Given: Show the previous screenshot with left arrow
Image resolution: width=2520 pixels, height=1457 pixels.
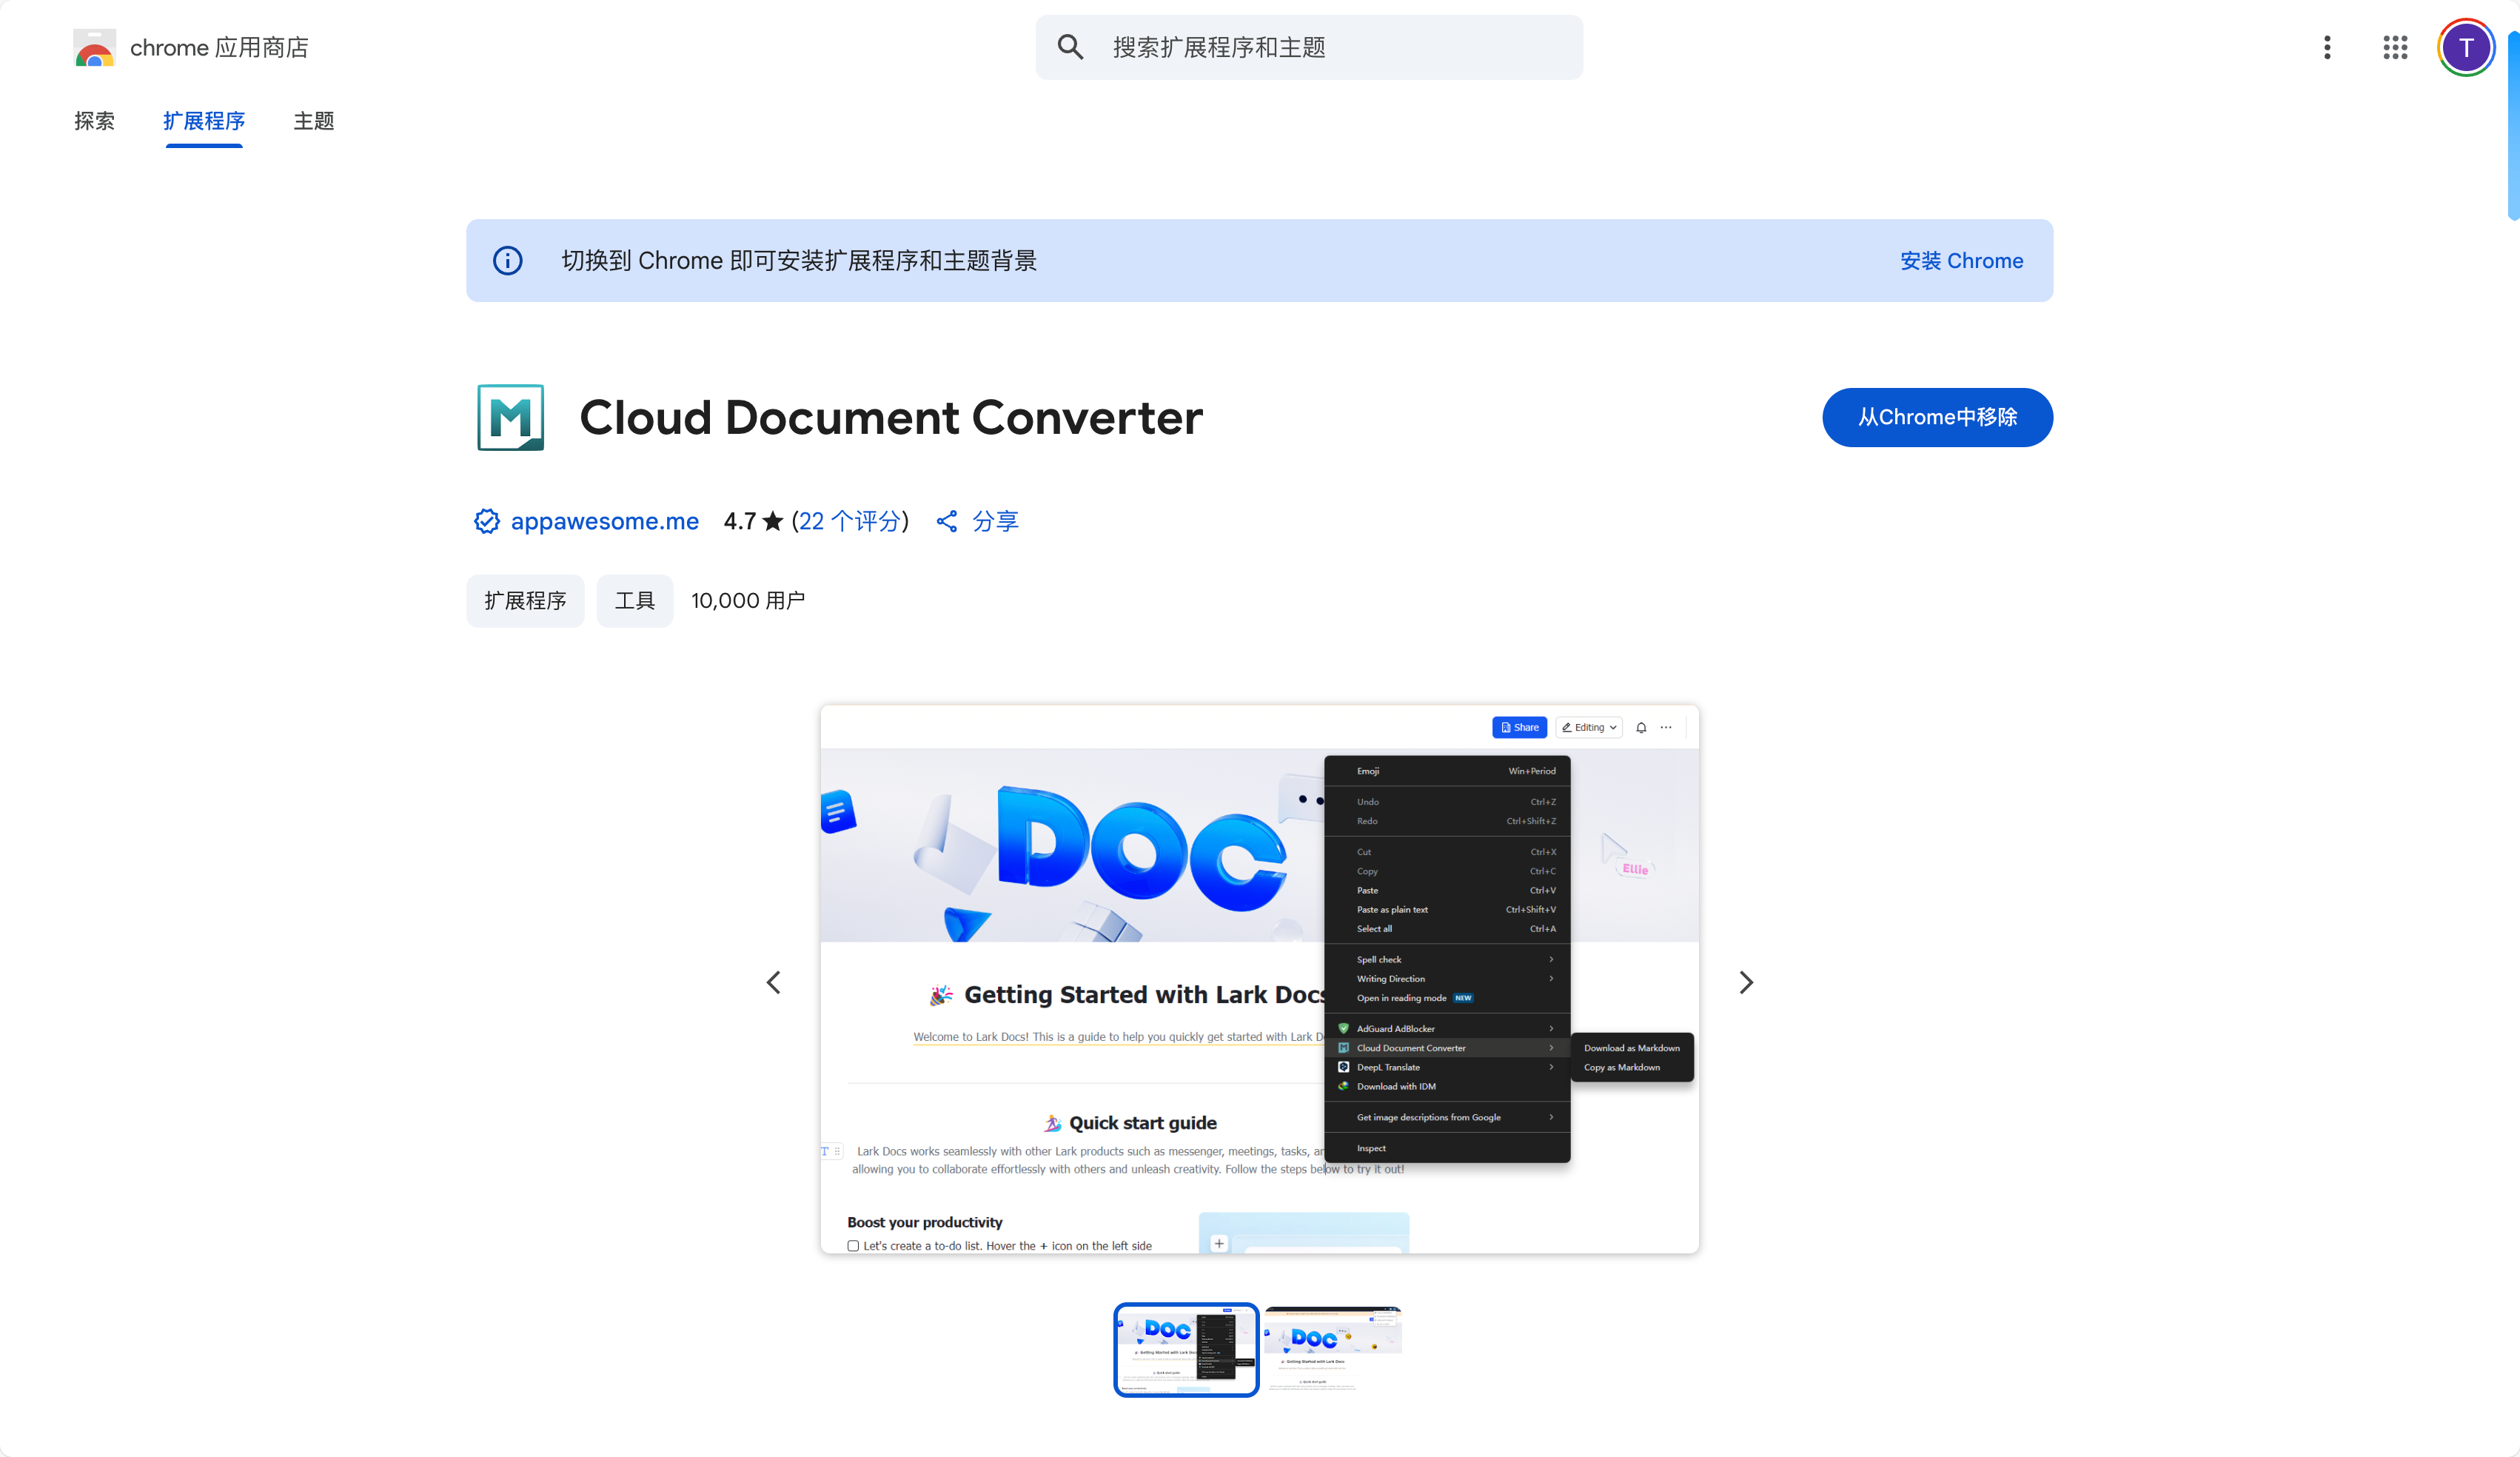Looking at the screenshot, I should click(x=773, y=982).
